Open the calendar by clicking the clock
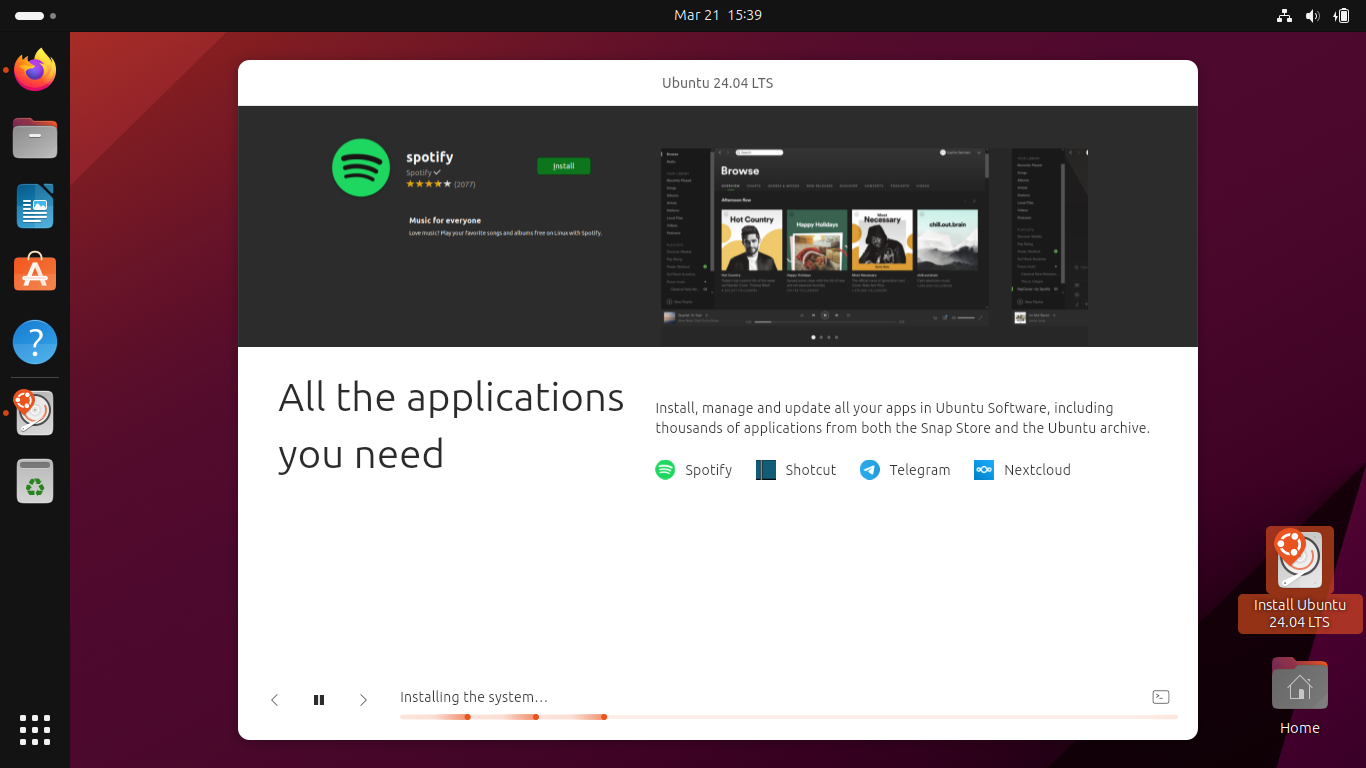This screenshot has width=1366, height=768. click(x=717, y=15)
